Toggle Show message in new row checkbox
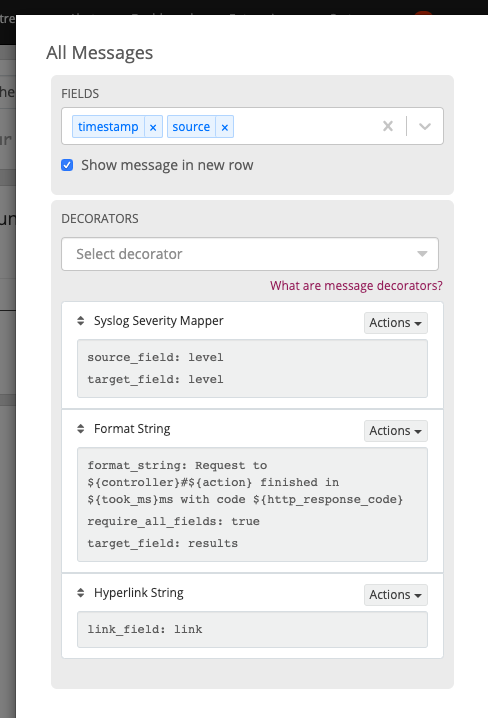Screen dimensions: 488x718 pos(67,165)
